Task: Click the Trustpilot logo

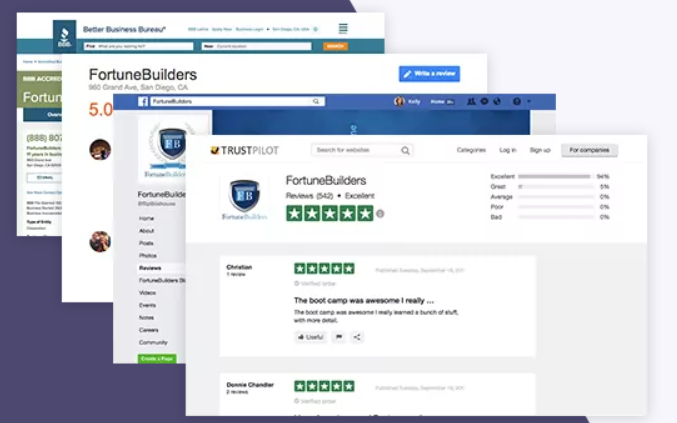Action: (x=245, y=150)
